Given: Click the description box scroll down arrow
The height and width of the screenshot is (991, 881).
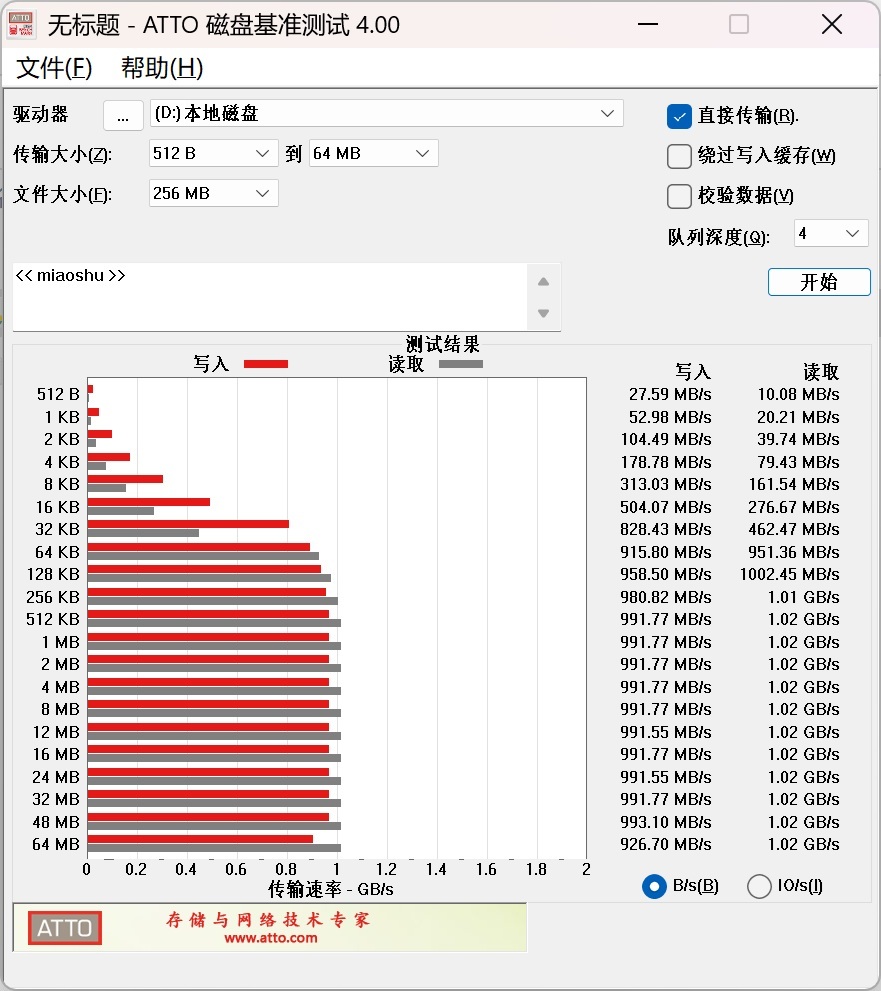Looking at the screenshot, I should click(x=544, y=313).
